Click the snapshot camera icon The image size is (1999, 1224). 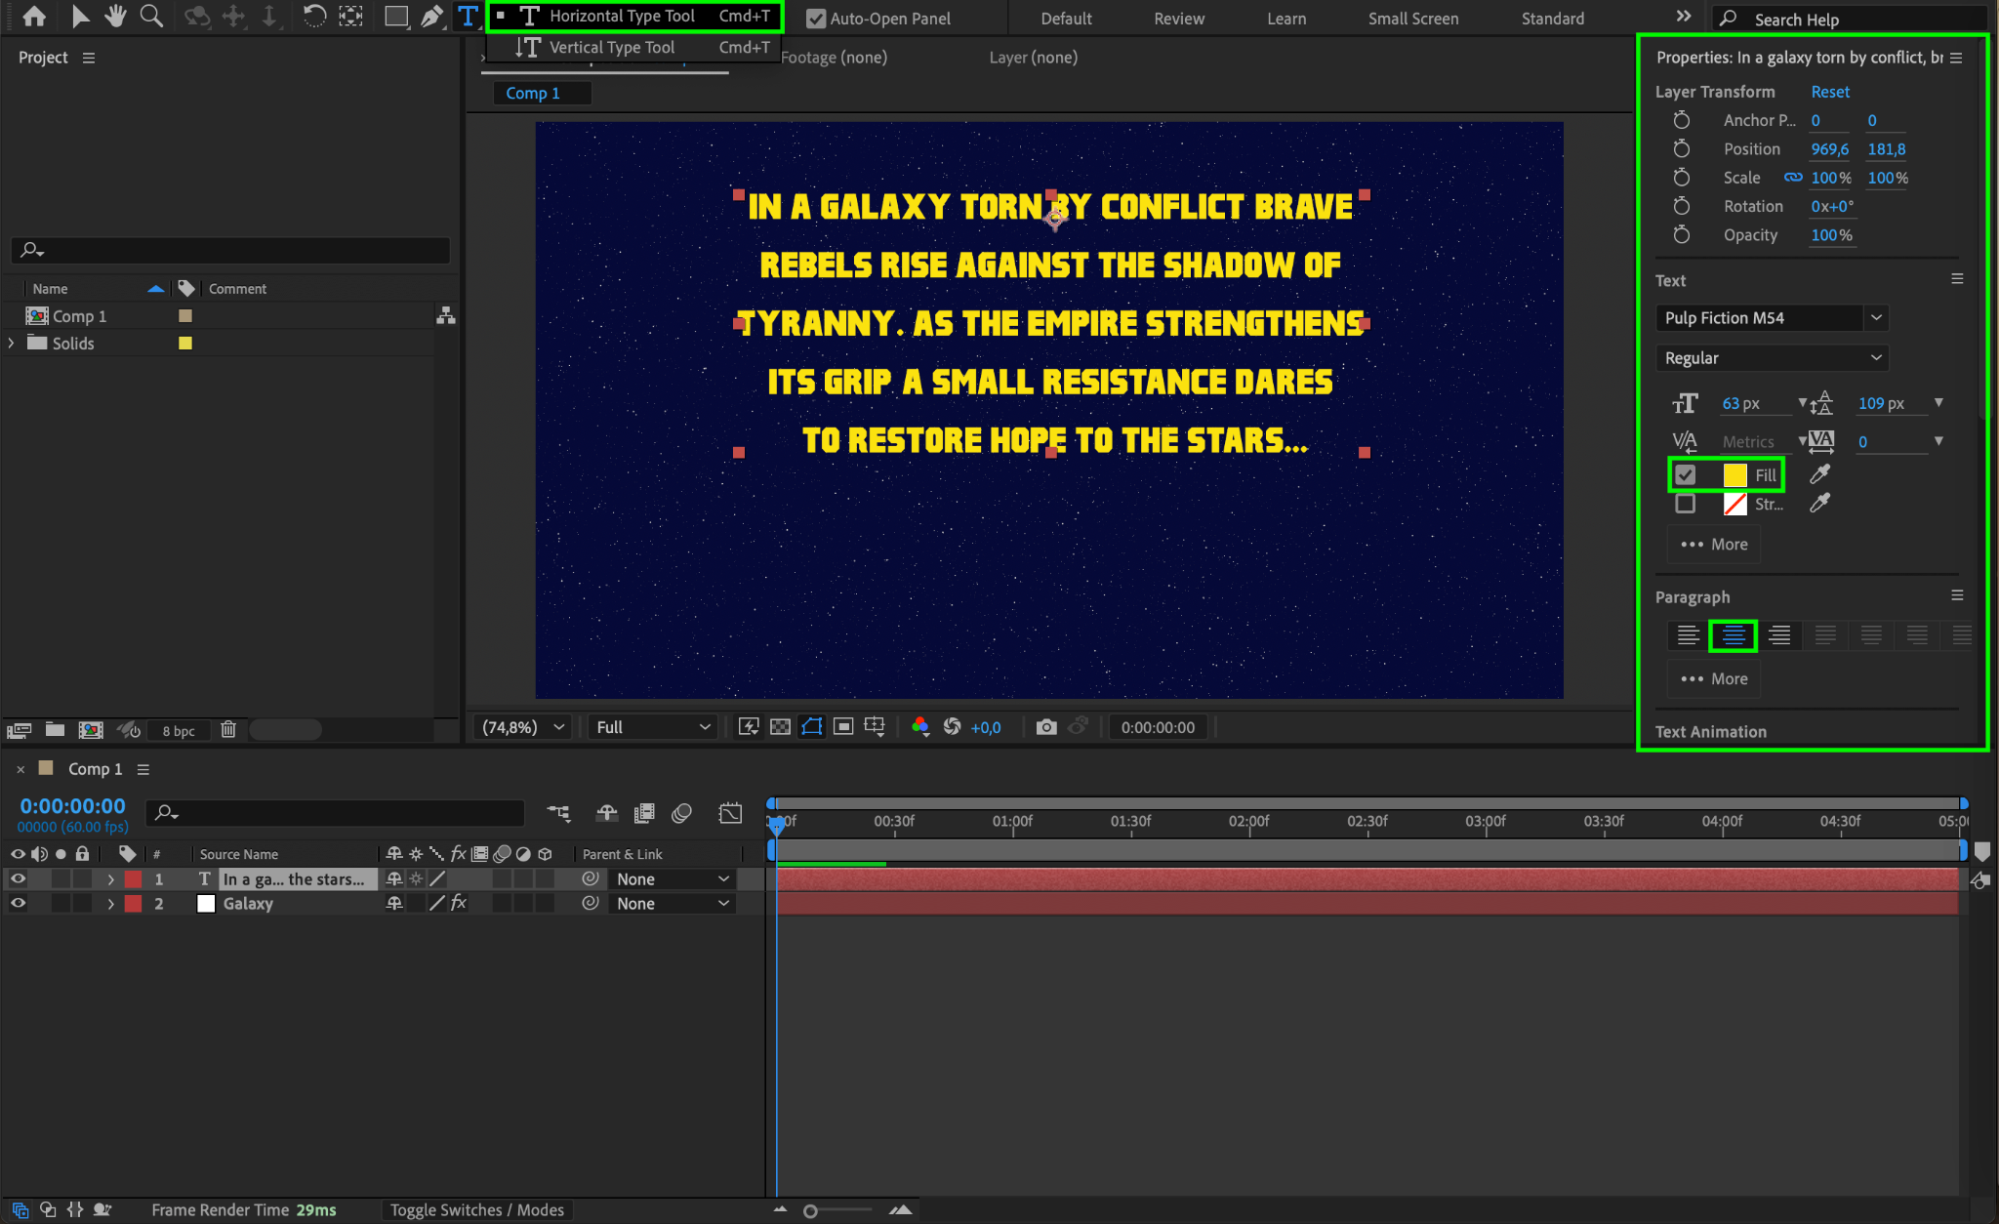[1046, 727]
